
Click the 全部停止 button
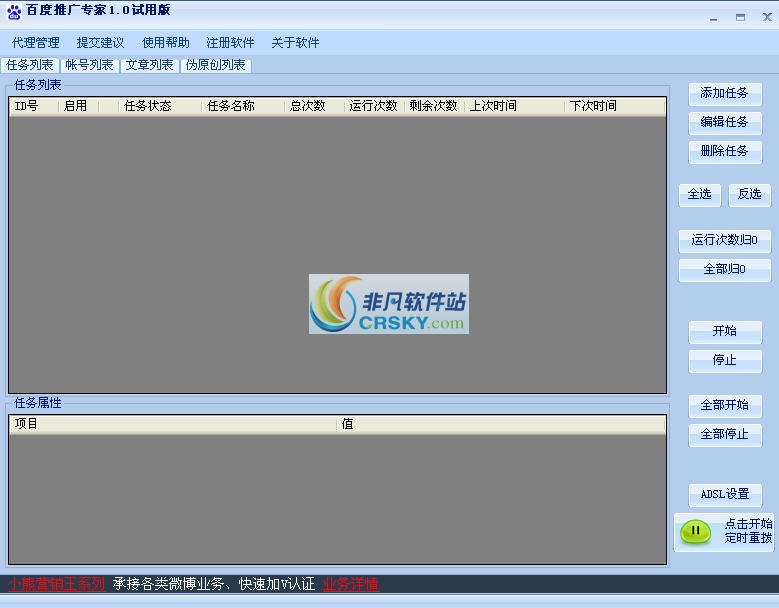[x=725, y=435]
